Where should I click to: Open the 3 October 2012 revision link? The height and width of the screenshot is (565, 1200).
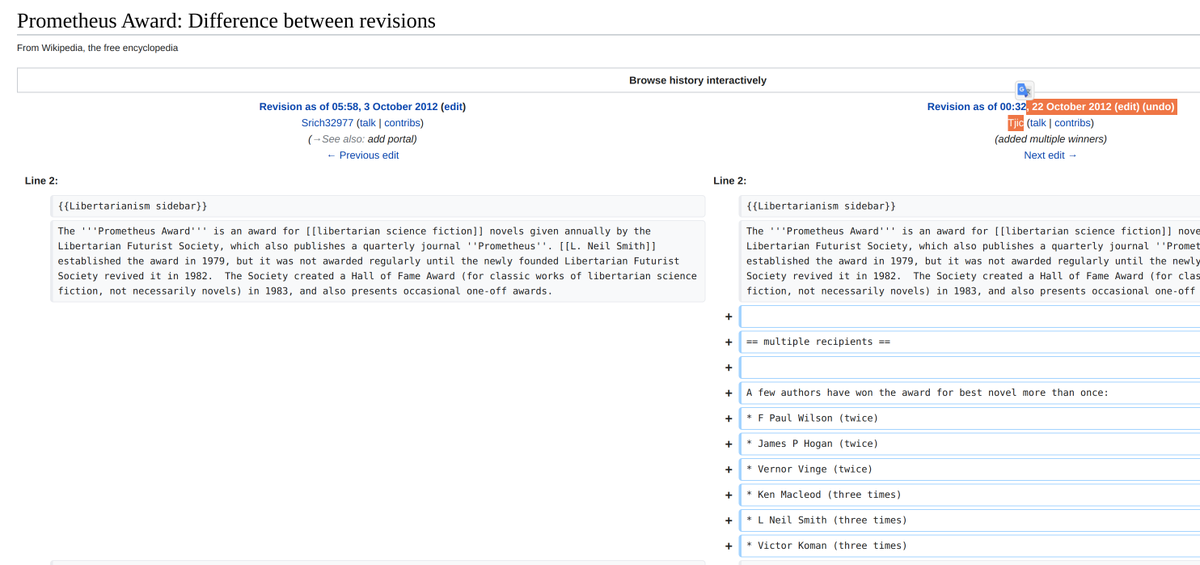(x=348, y=106)
